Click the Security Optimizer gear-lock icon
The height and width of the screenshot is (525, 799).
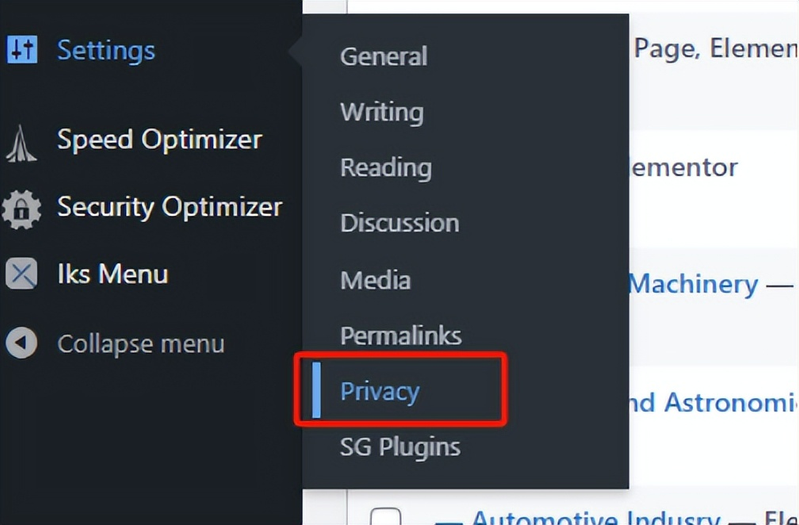click(x=21, y=208)
